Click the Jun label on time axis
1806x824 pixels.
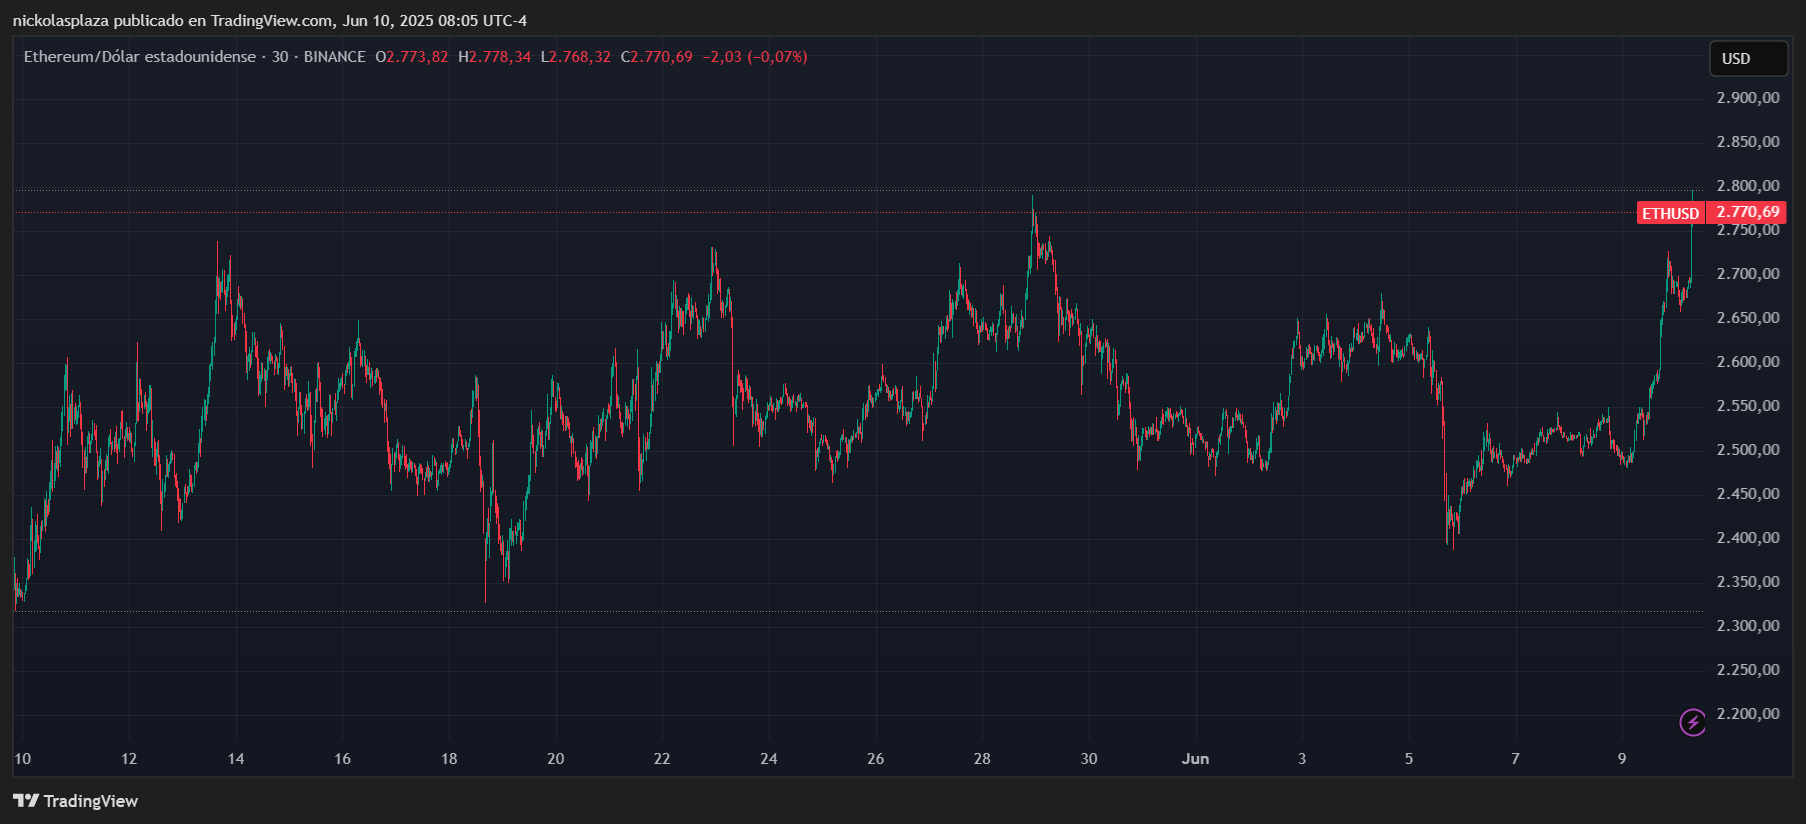[x=1195, y=759]
